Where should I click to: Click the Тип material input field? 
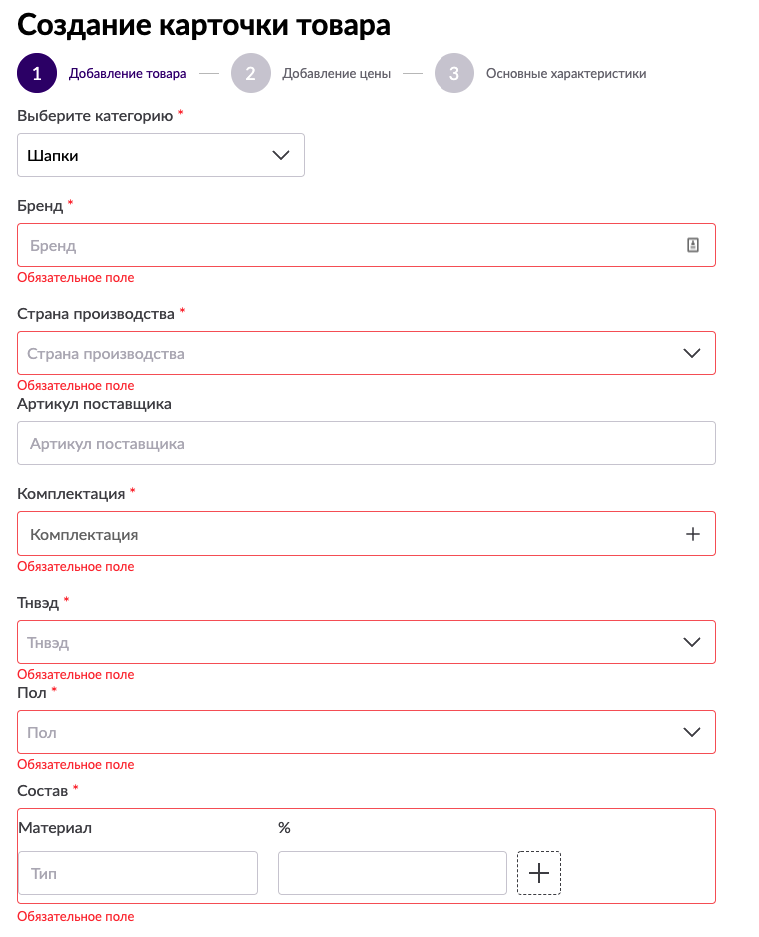click(138, 873)
